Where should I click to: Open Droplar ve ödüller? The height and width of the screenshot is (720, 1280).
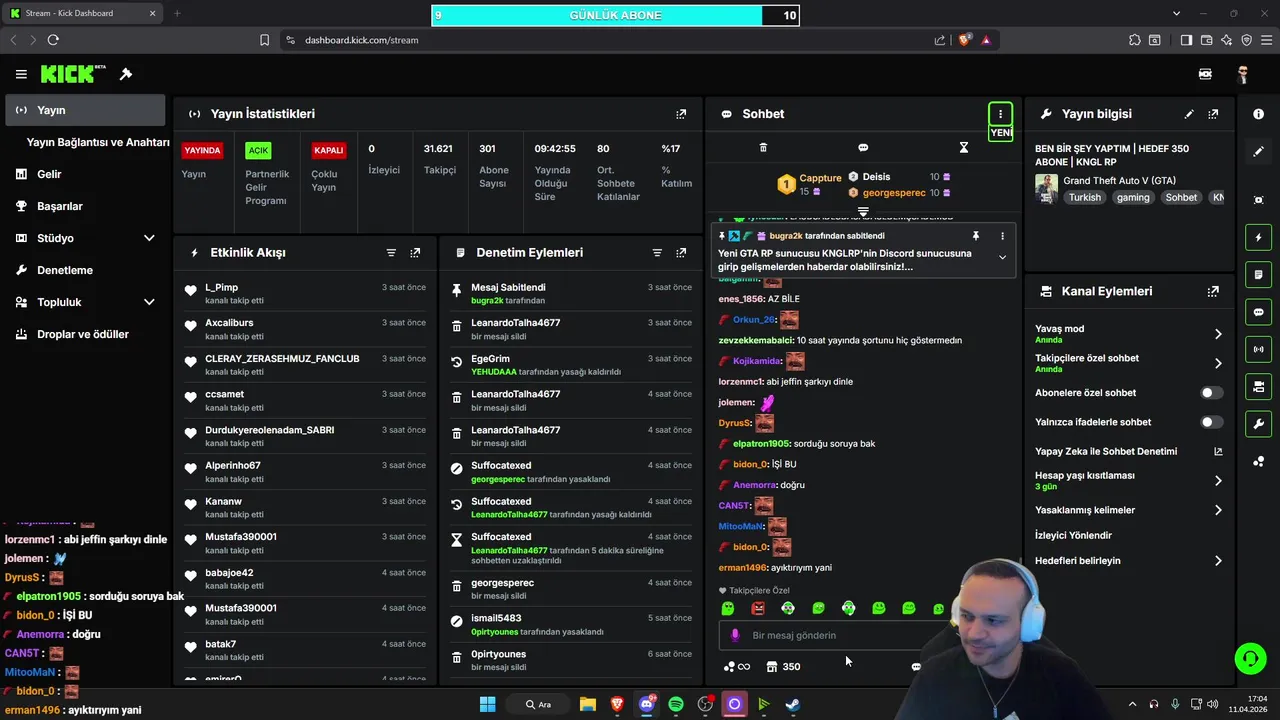85,334
